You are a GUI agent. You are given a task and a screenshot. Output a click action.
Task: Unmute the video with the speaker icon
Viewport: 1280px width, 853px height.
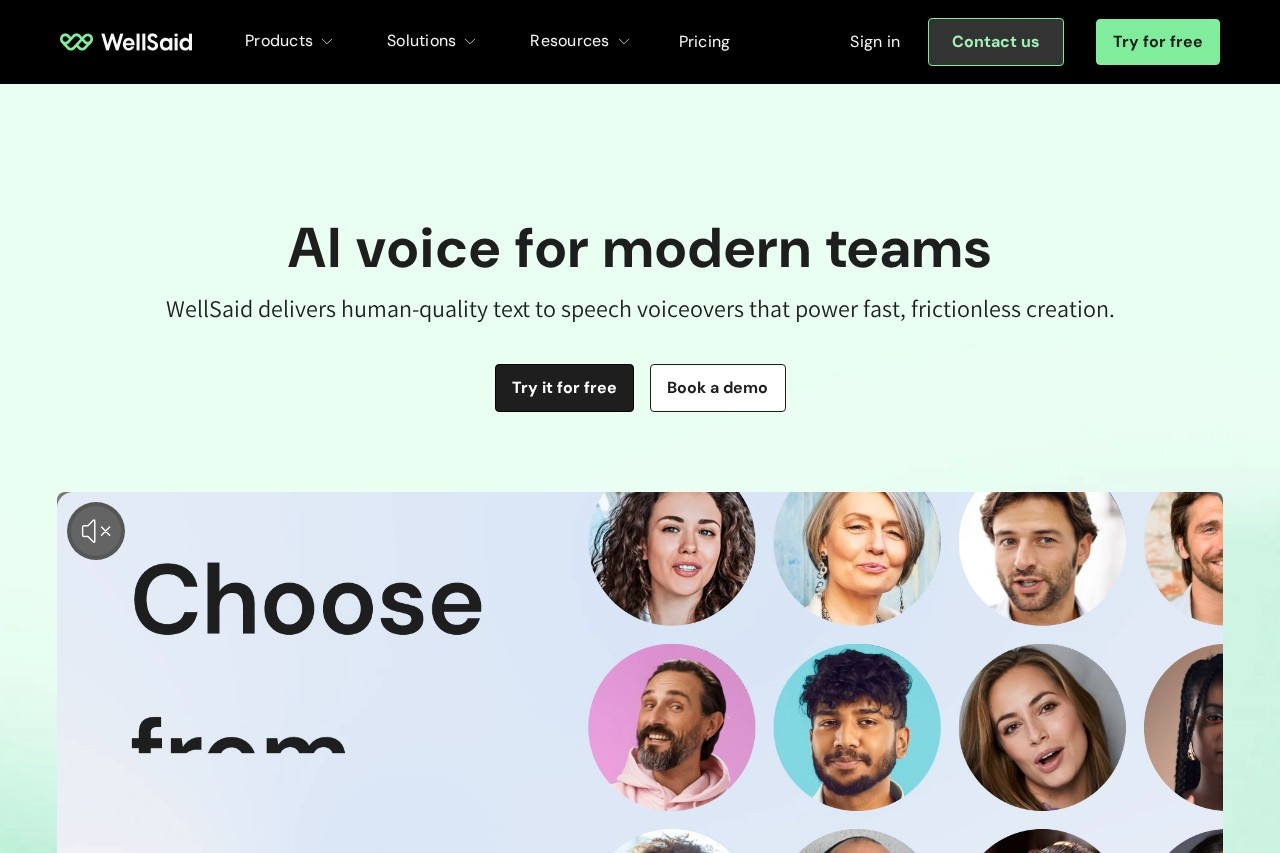click(x=96, y=531)
